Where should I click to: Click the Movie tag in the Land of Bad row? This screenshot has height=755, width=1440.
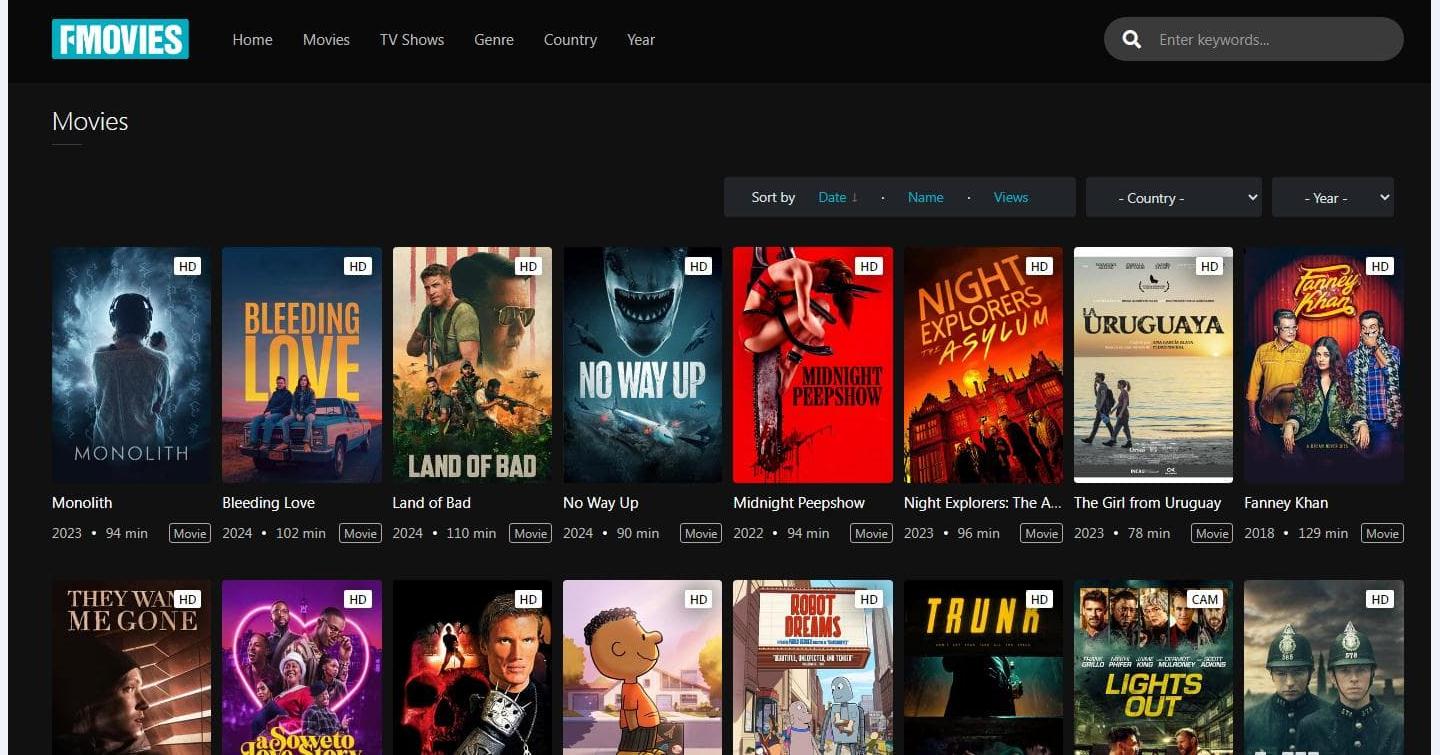coord(531,533)
